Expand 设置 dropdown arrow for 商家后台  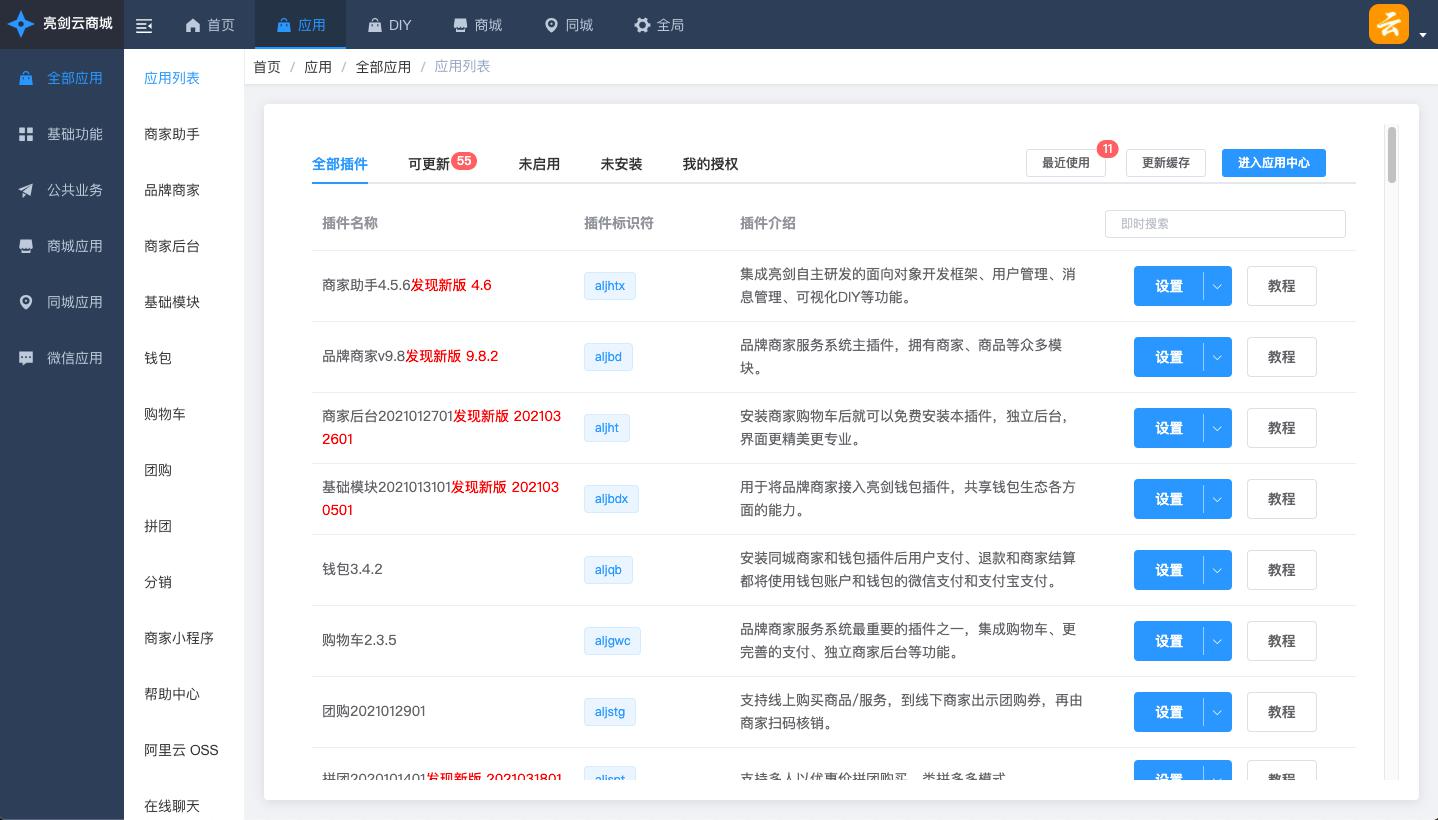tap(1217, 428)
